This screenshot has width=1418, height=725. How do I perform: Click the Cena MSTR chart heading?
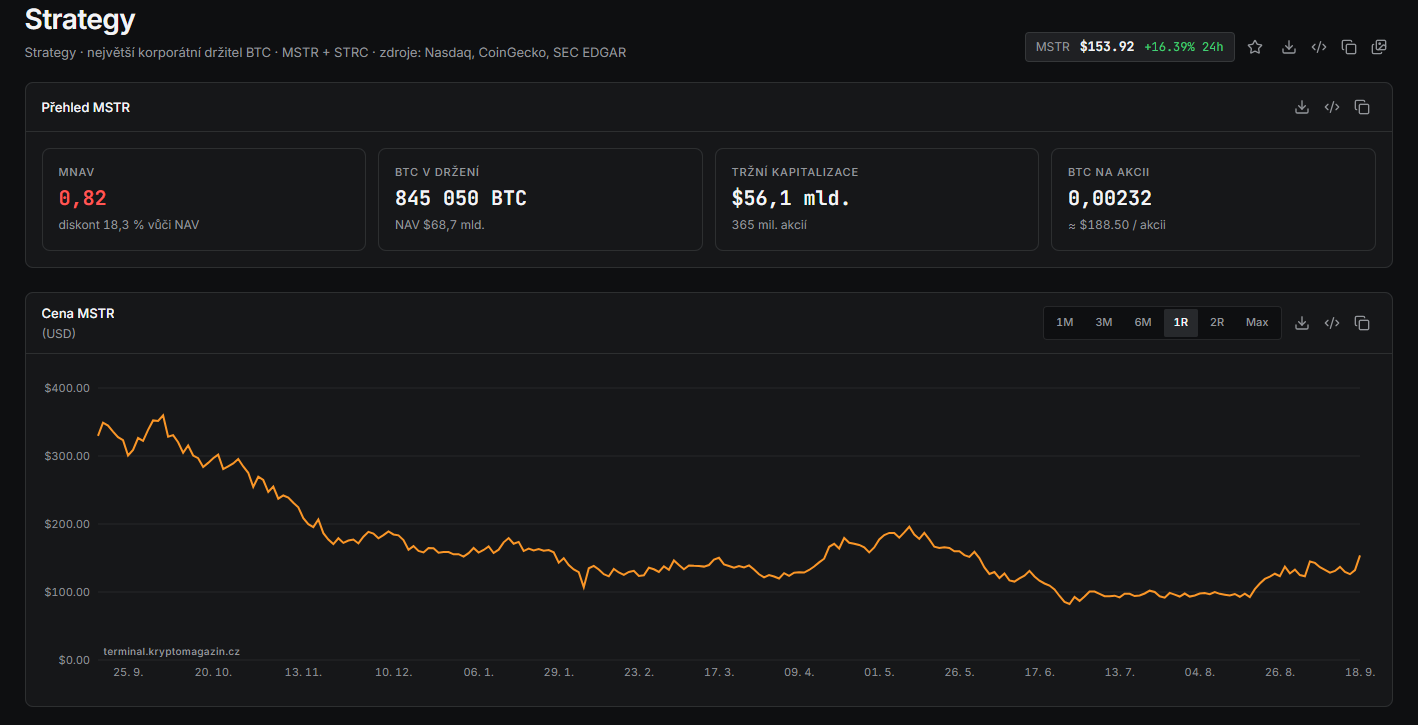pyautogui.click(x=78, y=313)
